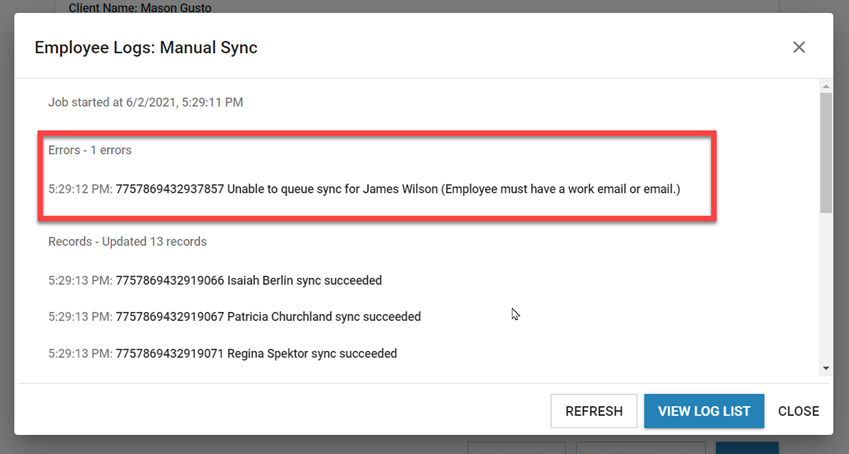
Task: Select the Regina Spektor sync succeeded entry
Action: (222, 353)
